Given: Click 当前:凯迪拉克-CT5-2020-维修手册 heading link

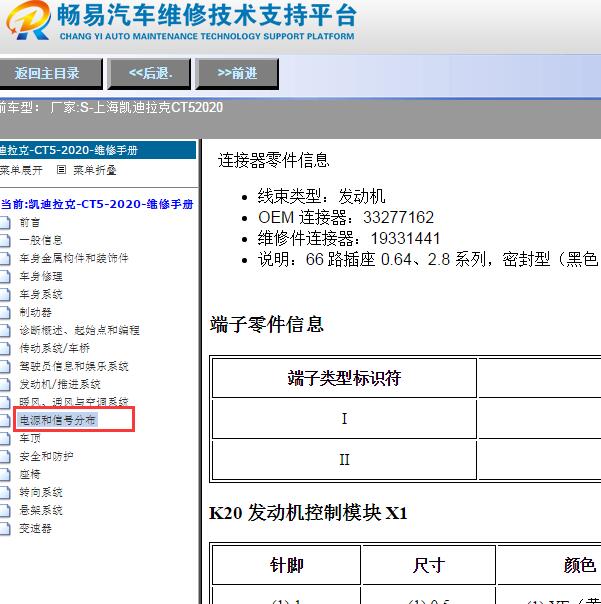Looking at the screenshot, I should [97, 204].
